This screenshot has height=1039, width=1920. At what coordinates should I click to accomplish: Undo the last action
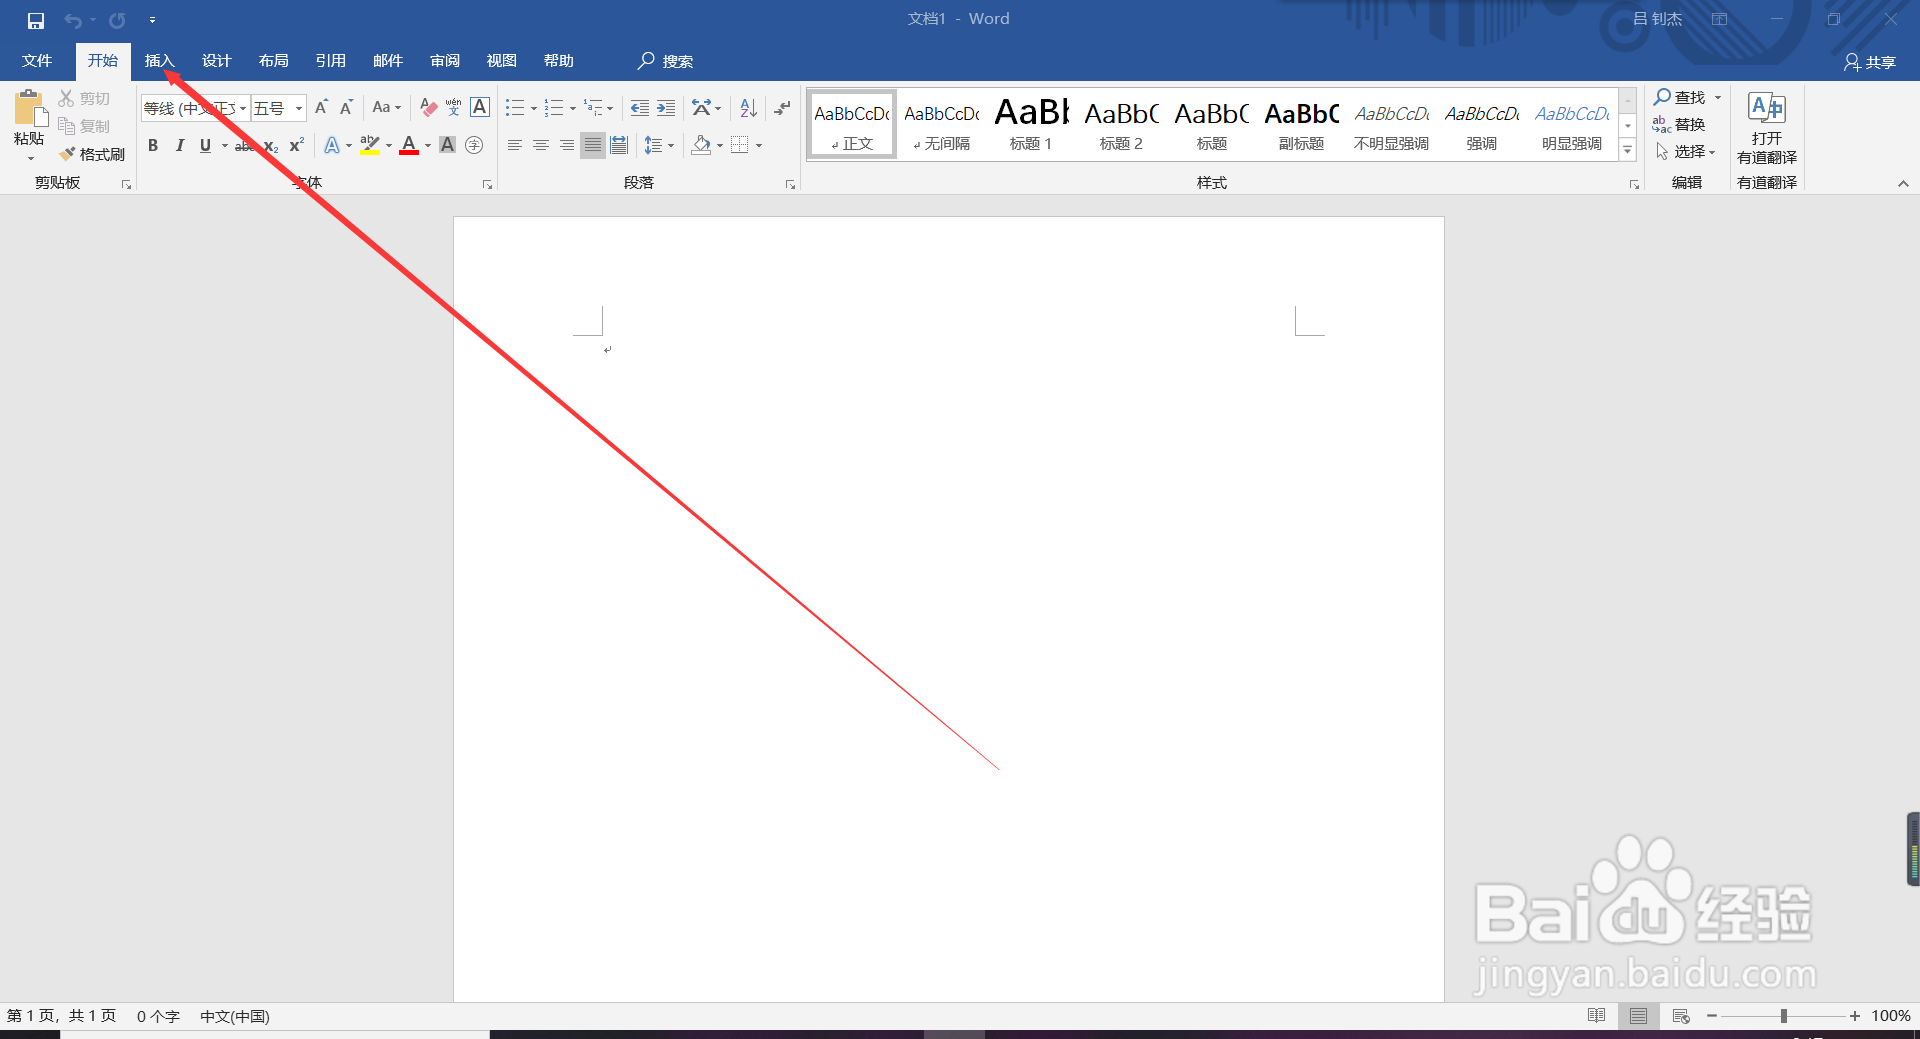pyautogui.click(x=73, y=20)
